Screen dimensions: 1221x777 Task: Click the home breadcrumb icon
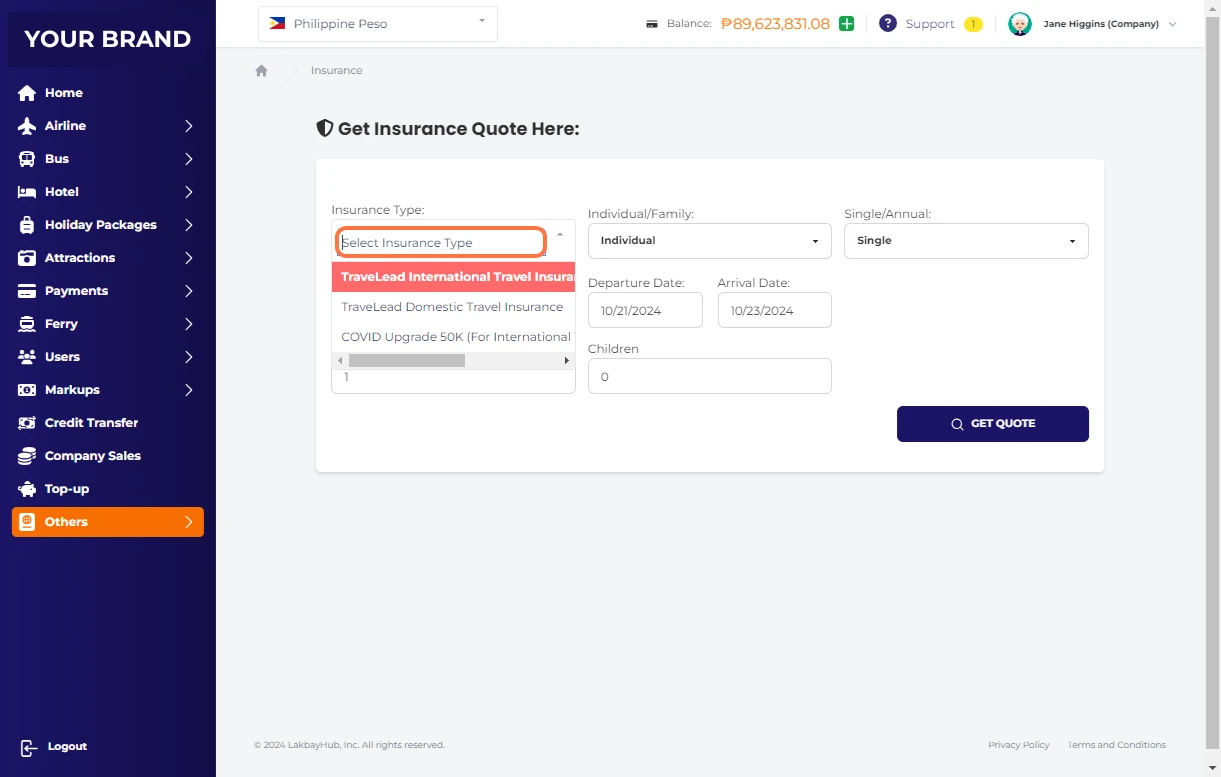[262, 71]
